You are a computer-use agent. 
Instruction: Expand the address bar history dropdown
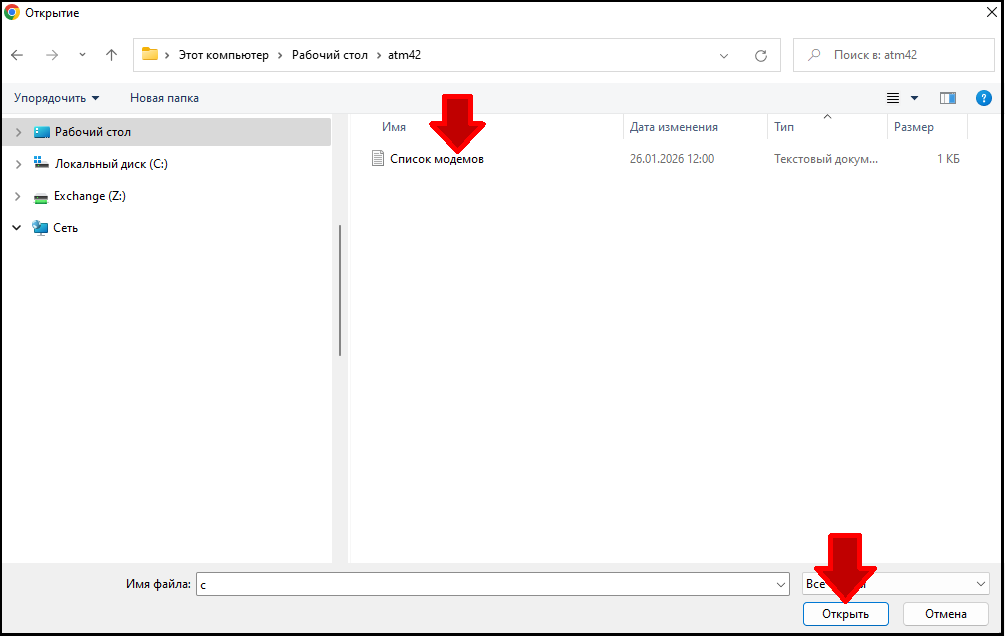(724, 56)
